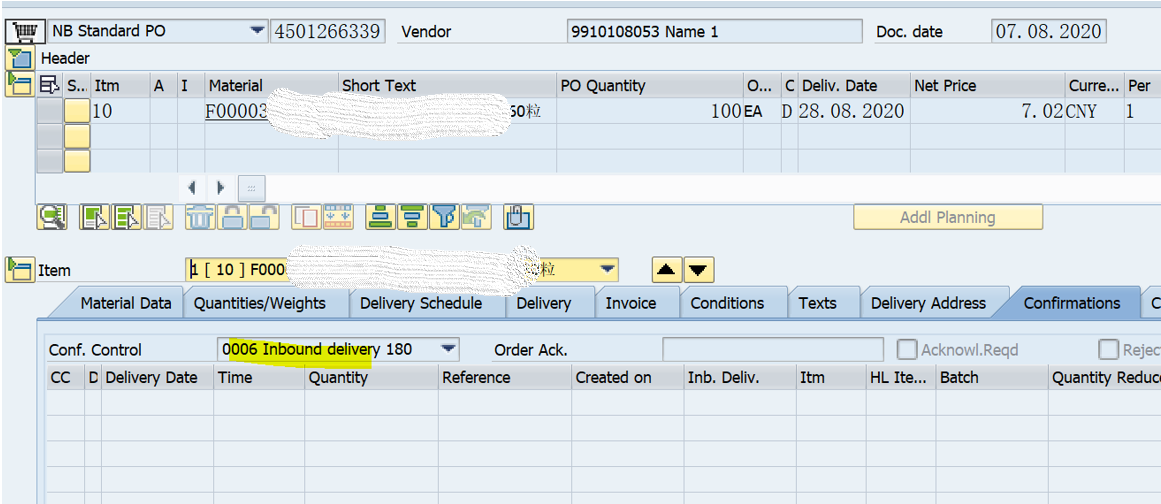Click Deliv. Date cell 28.08.2020
1161x504 pixels.
pos(854,111)
